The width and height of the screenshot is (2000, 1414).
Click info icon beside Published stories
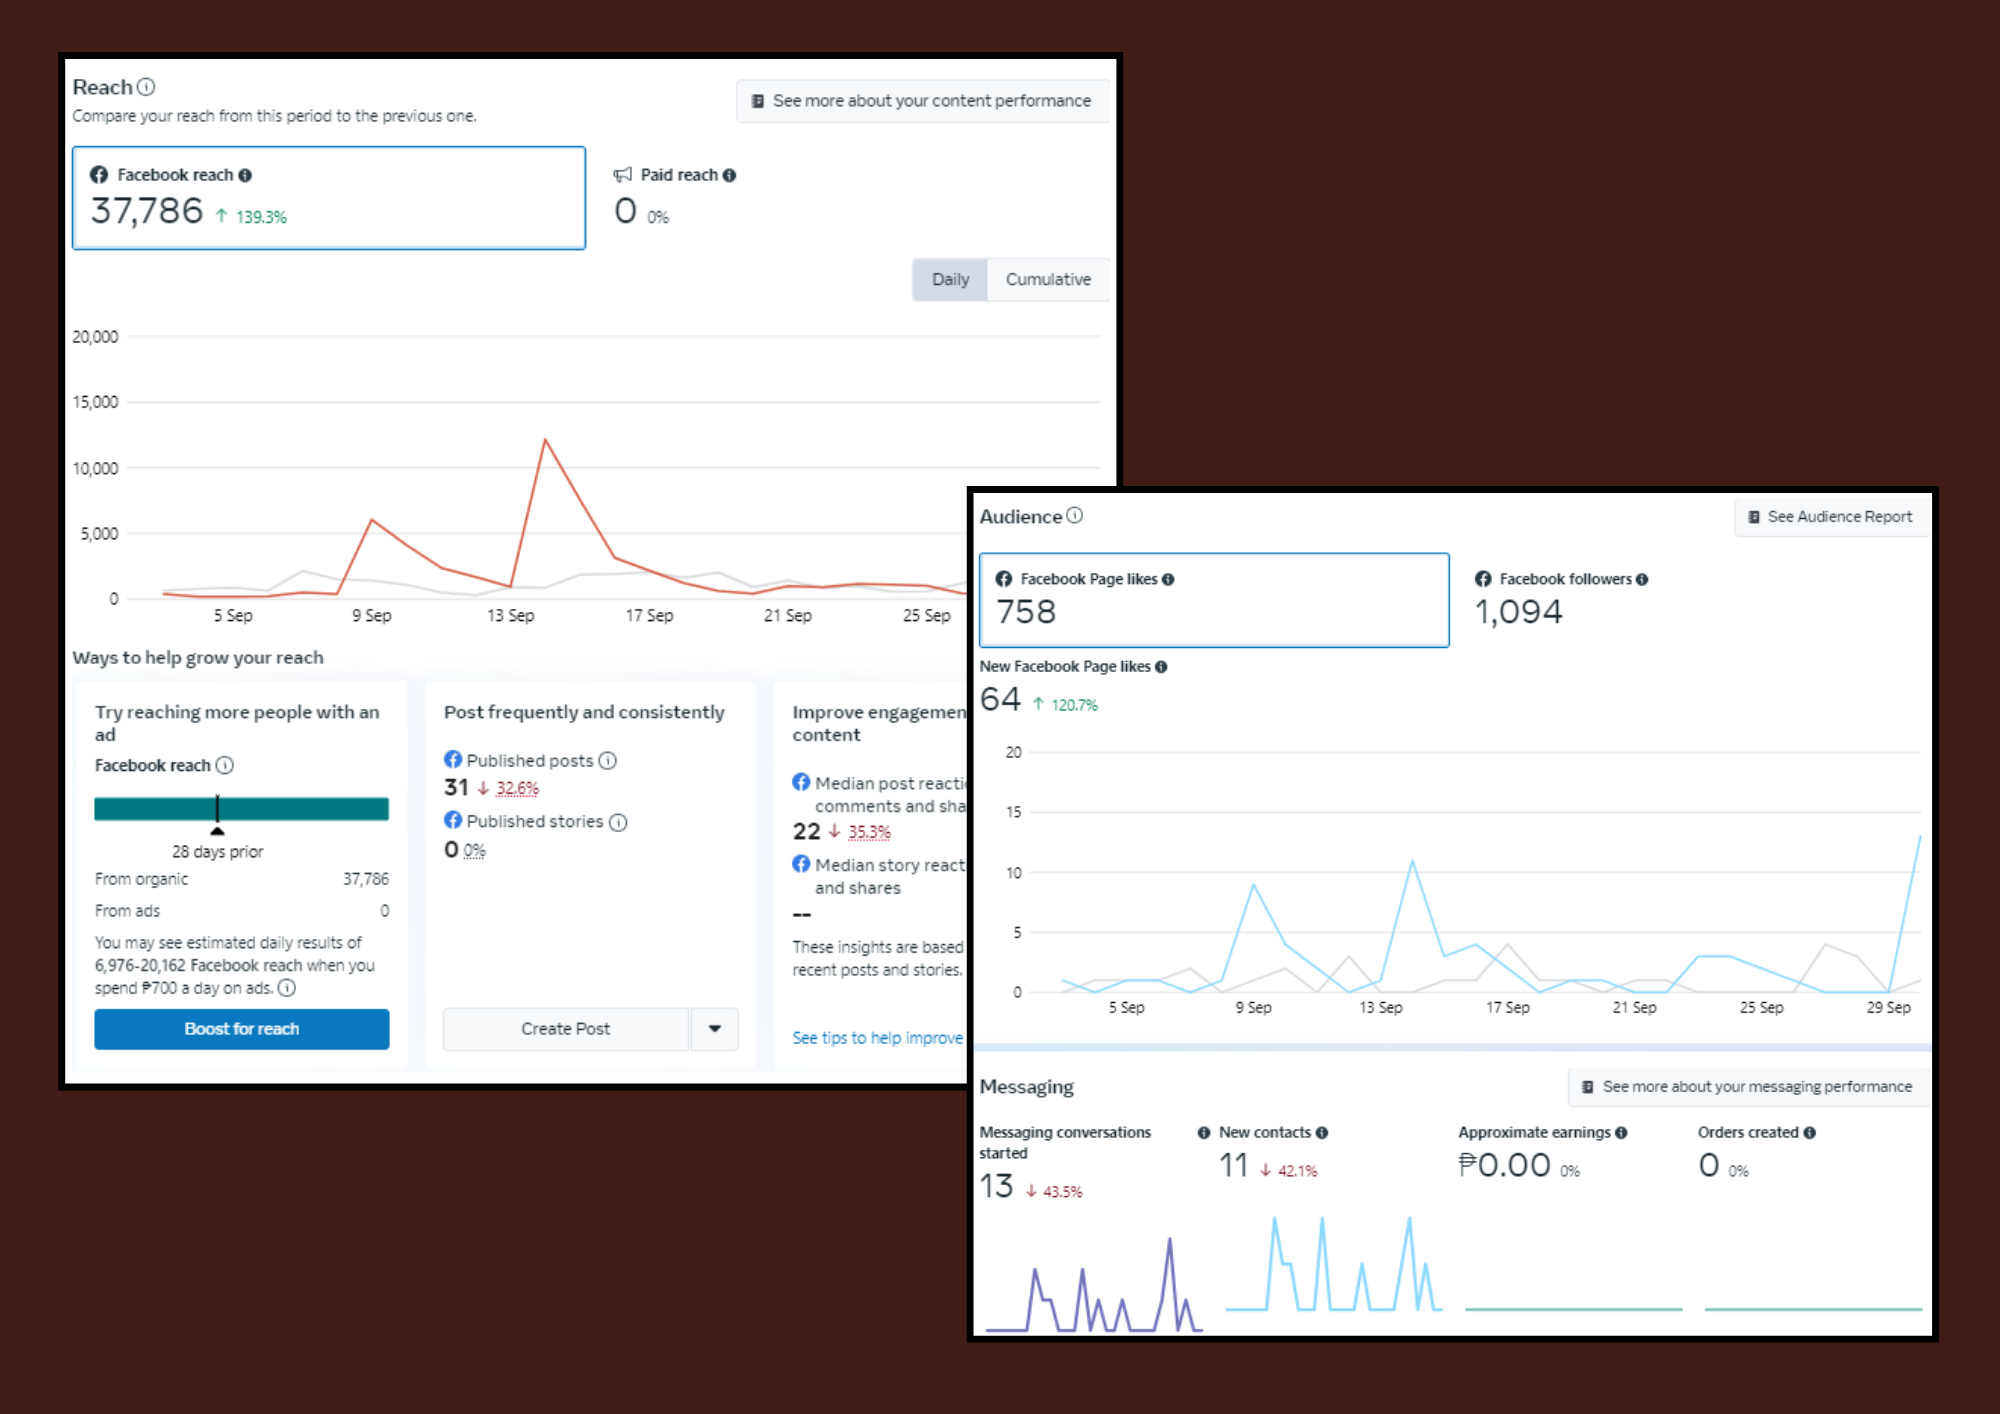(618, 822)
